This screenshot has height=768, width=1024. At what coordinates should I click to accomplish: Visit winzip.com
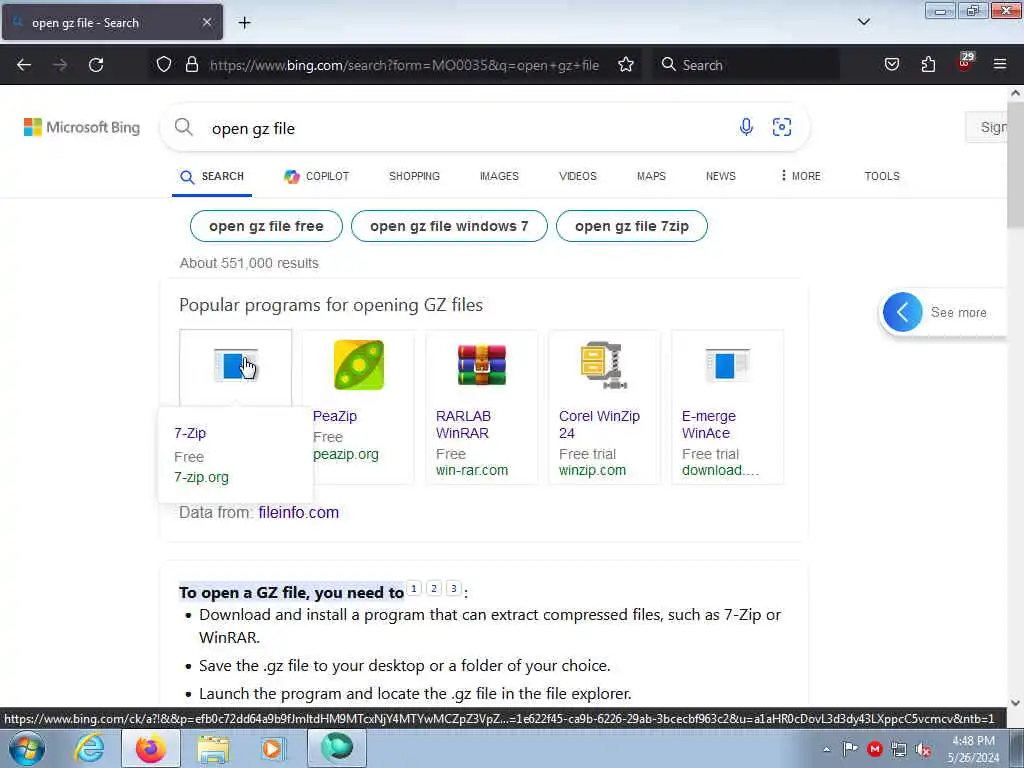pos(592,470)
